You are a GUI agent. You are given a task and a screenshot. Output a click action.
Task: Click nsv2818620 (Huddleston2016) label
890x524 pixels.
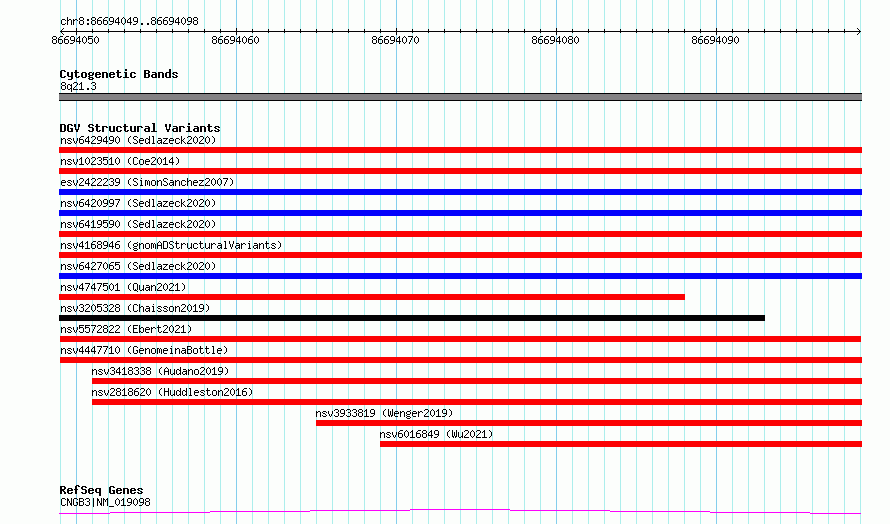coord(172,392)
